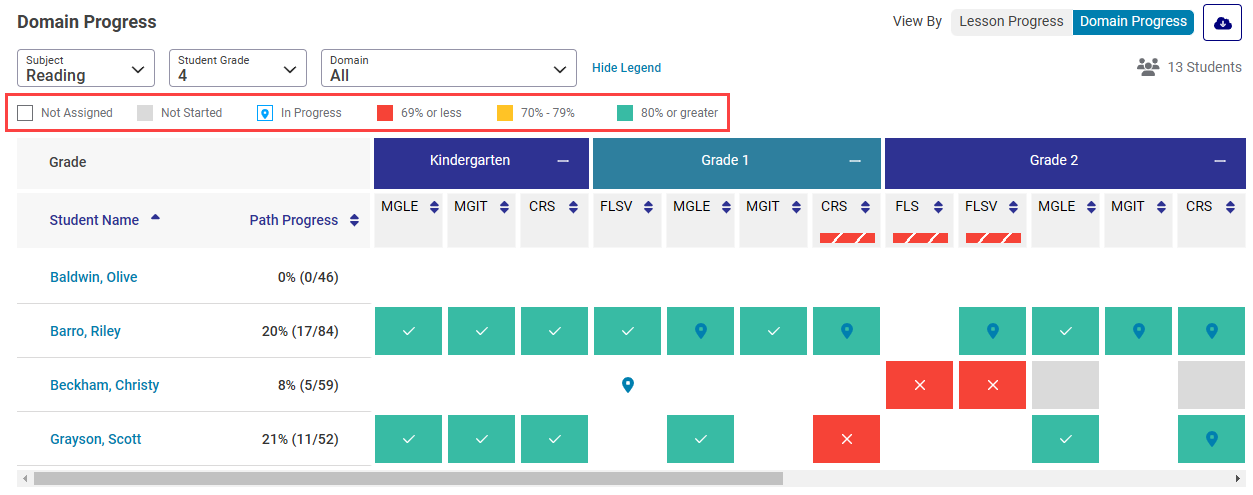Sort students by Path Progress arrows

(354, 221)
